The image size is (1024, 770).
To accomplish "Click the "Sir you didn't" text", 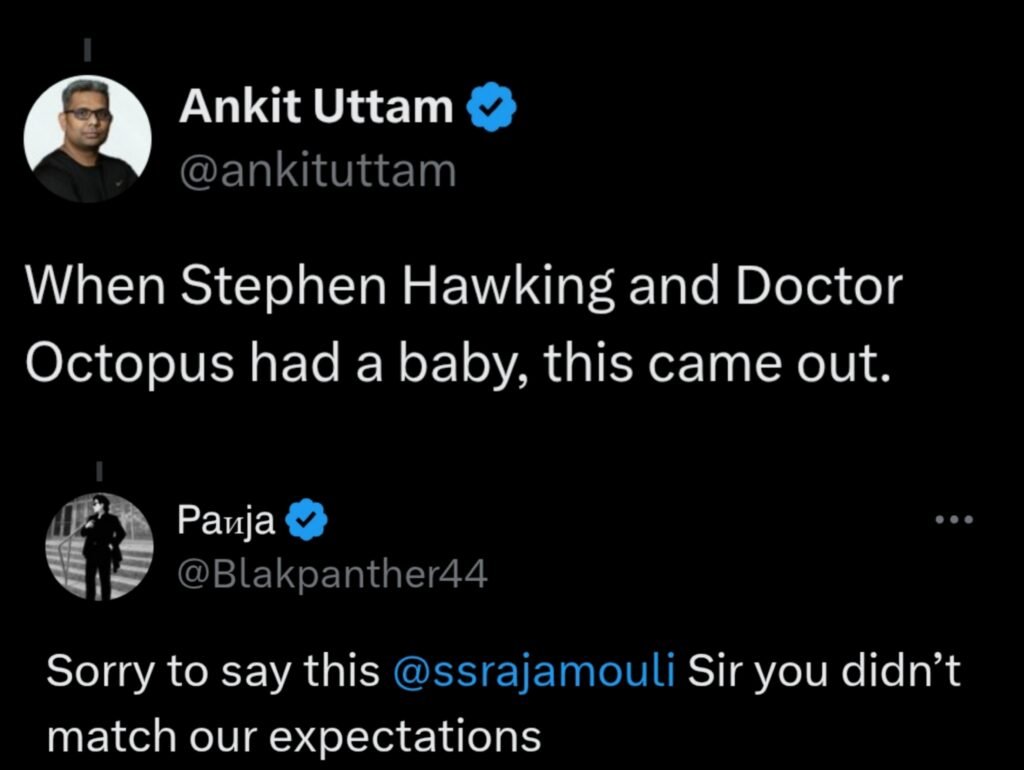I will (x=823, y=671).
